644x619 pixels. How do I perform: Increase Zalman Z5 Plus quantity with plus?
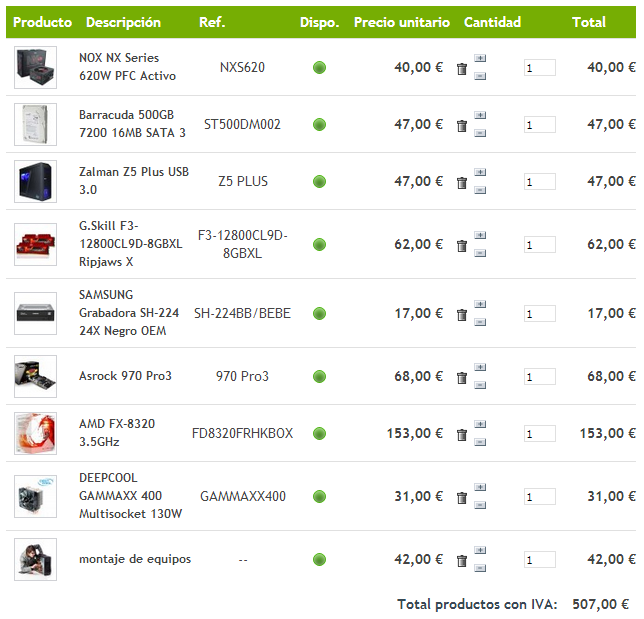click(480, 173)
